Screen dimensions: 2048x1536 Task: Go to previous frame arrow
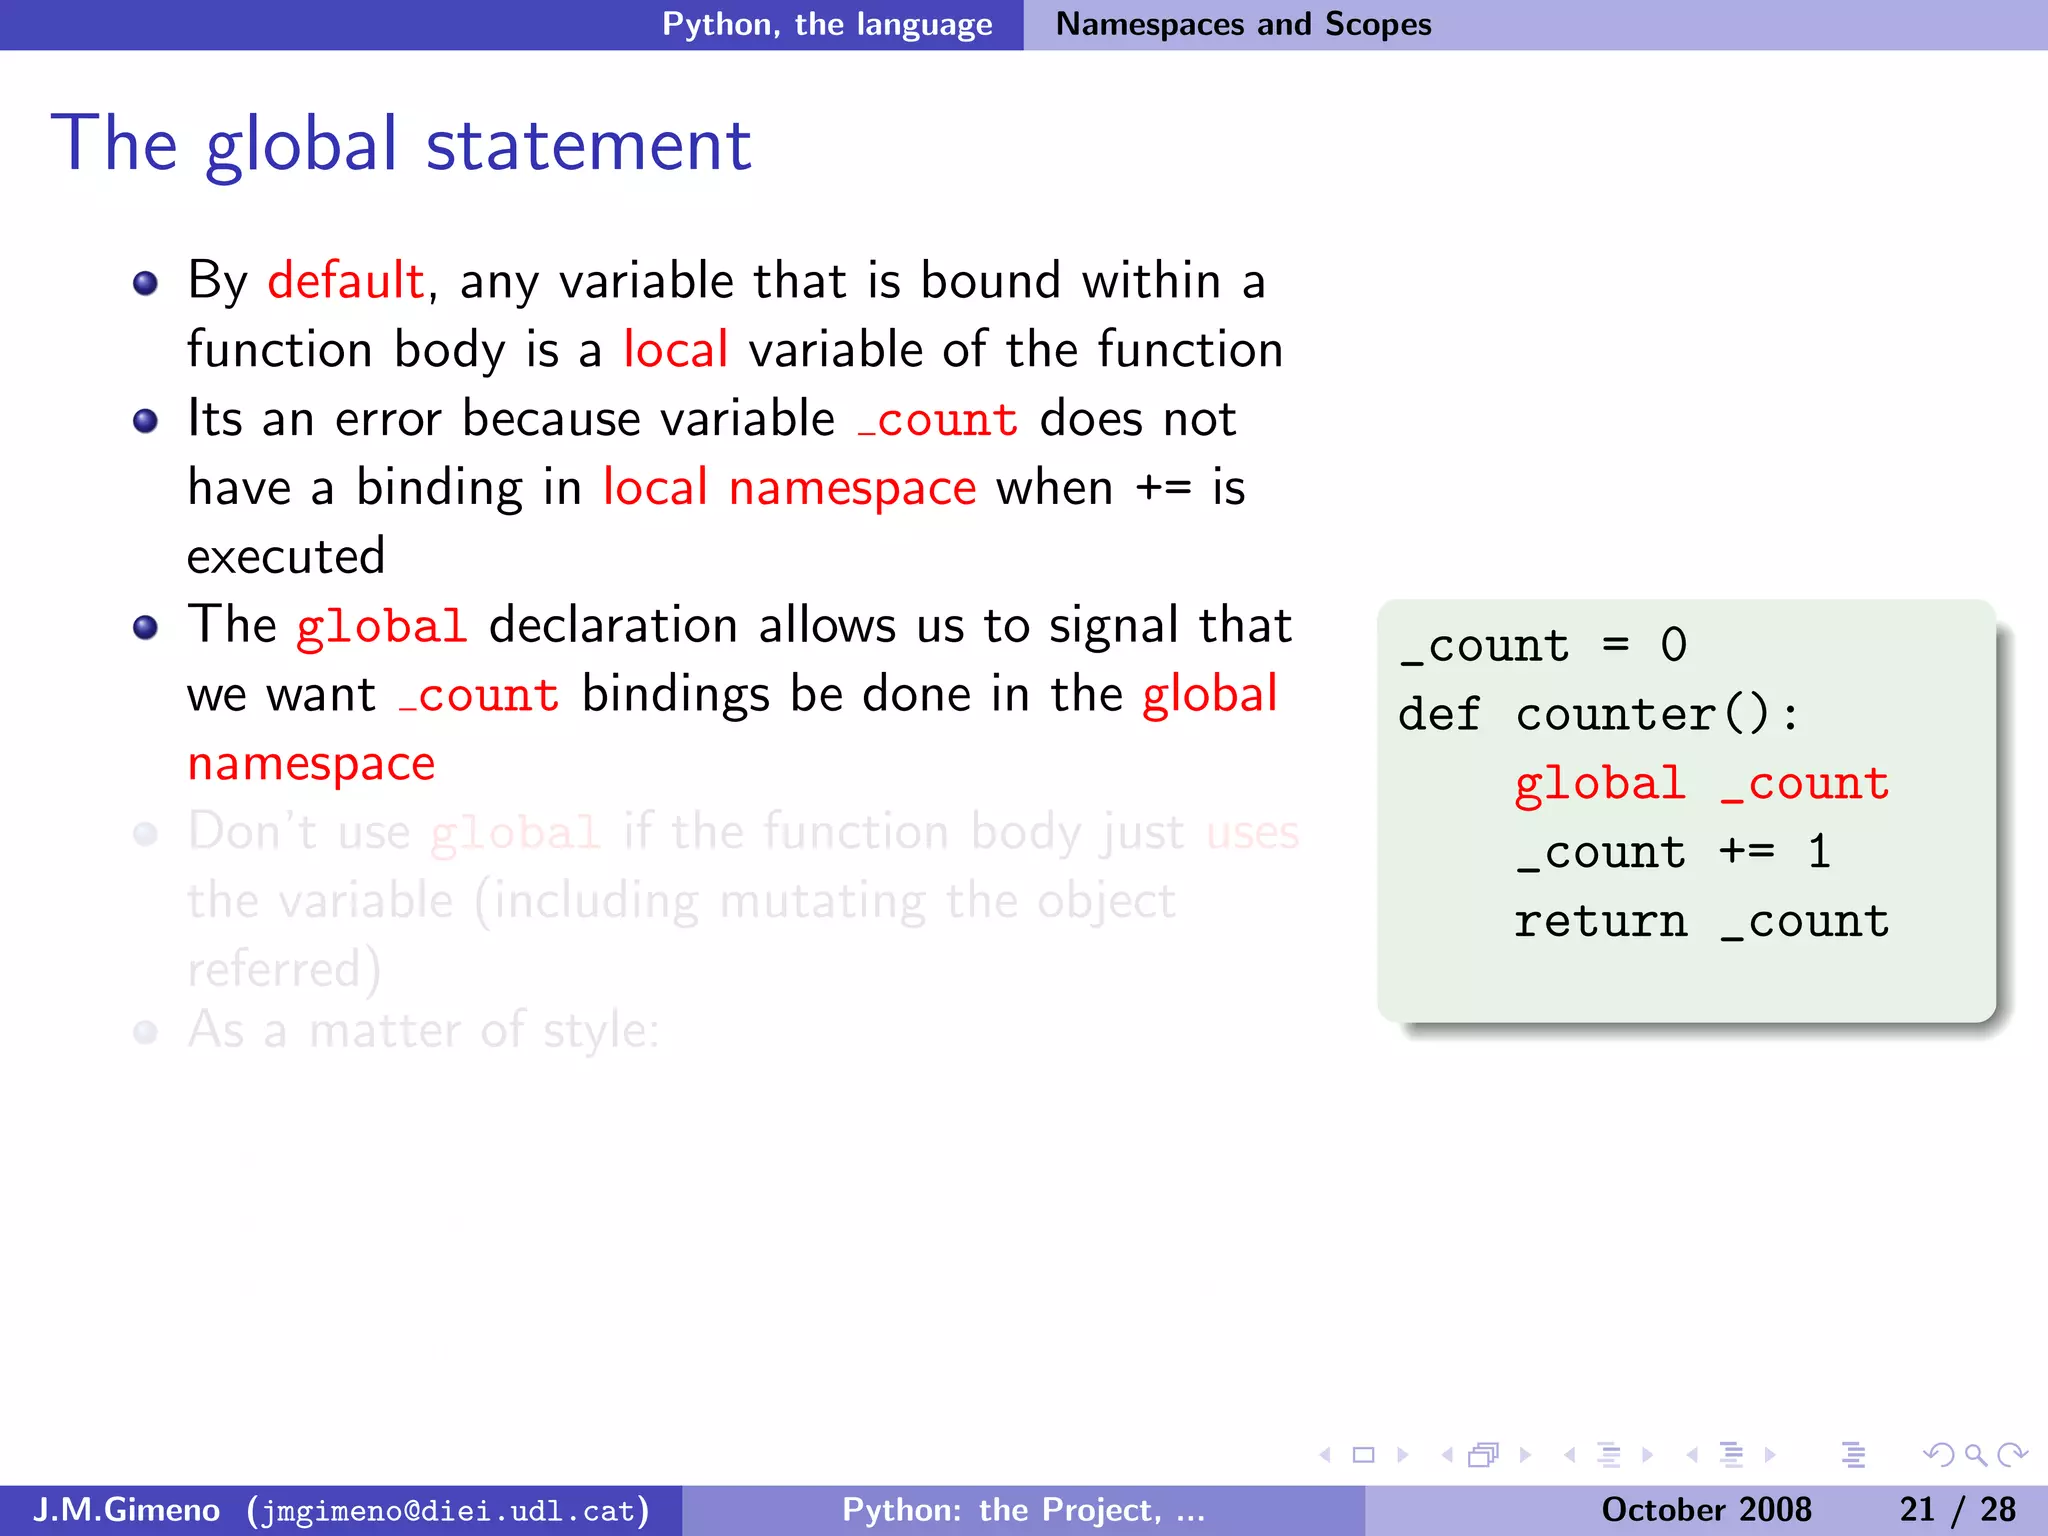coord(1446,1455)
